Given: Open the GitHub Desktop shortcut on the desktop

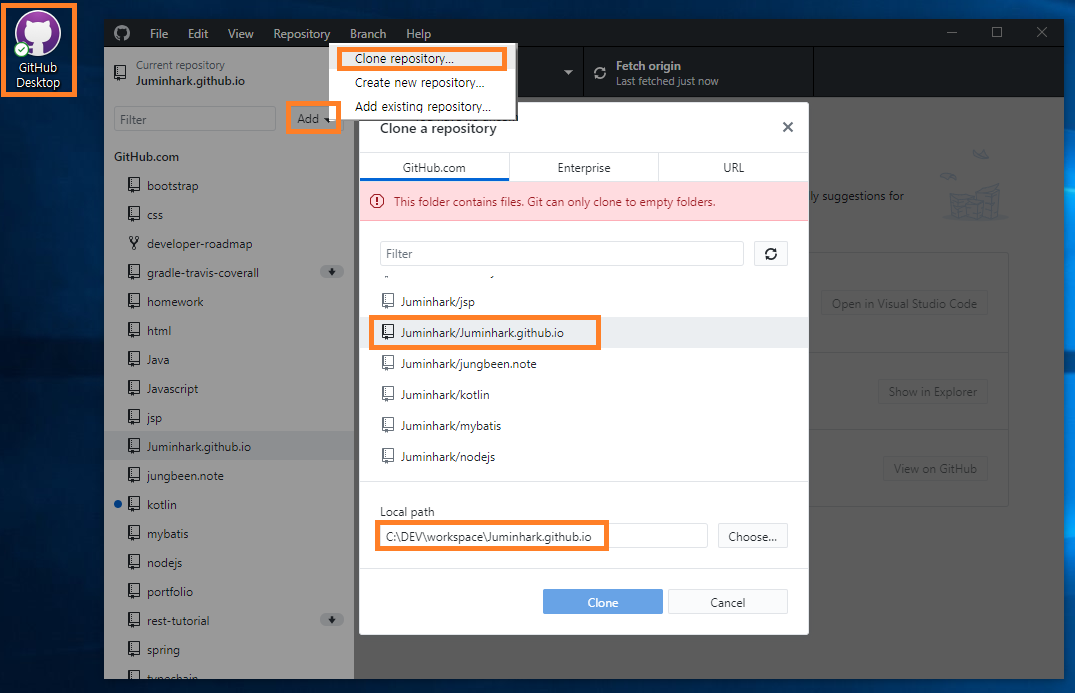Looking at the screenshot, I should point(38,51).
